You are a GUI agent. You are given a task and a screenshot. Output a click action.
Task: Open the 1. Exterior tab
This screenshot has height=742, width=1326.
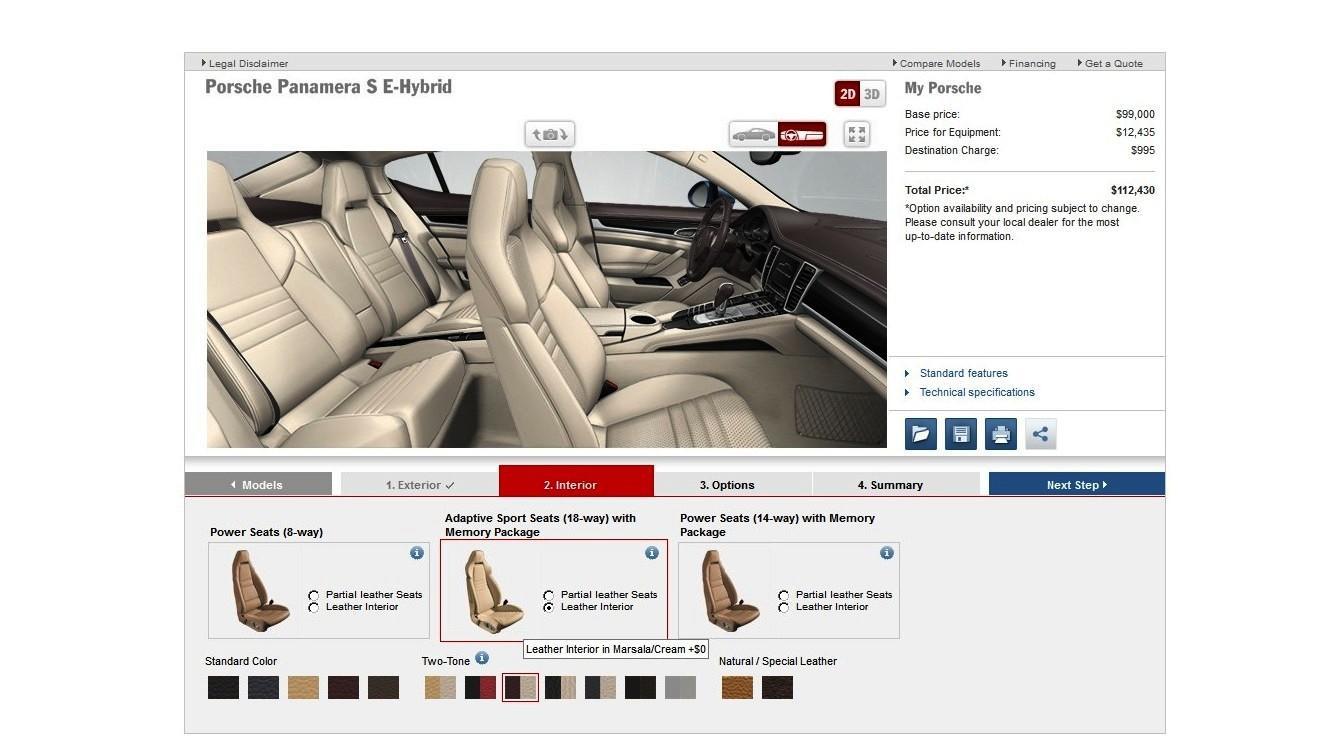point(420,484)
